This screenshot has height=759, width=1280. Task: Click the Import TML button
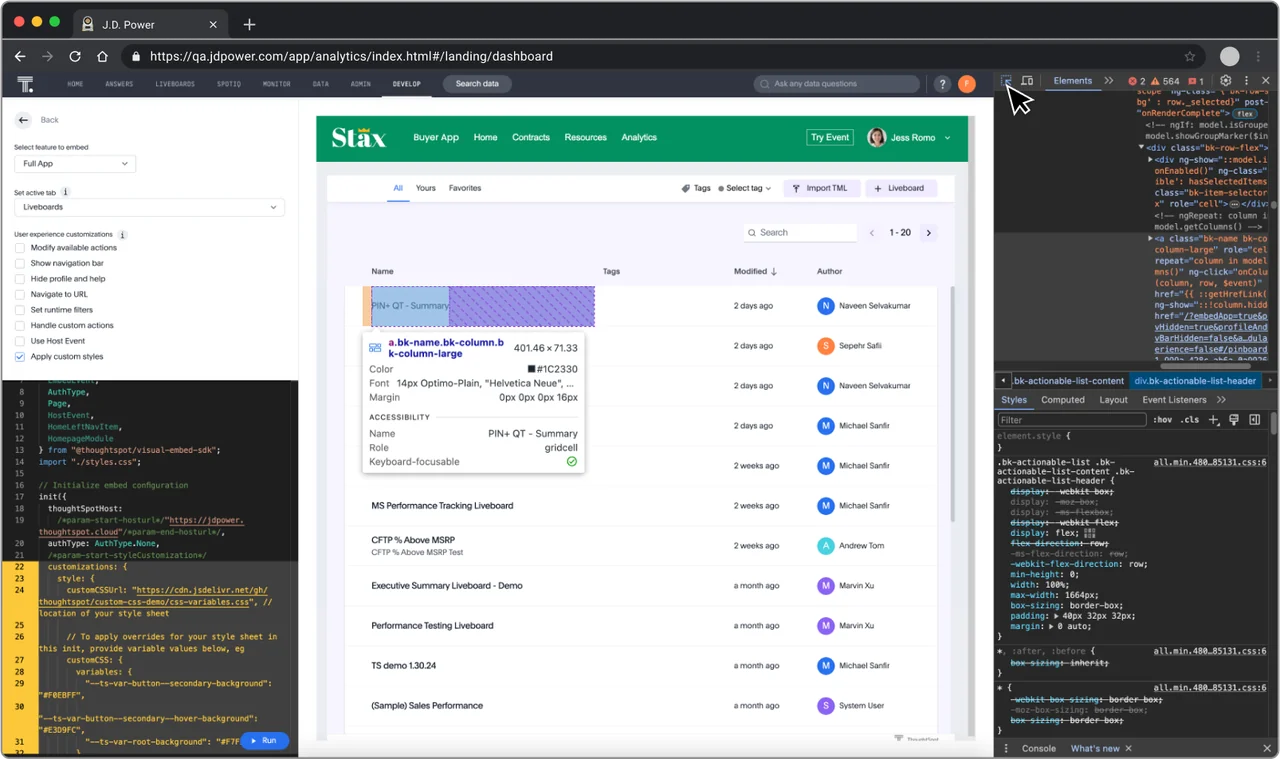tap(821, 188)
